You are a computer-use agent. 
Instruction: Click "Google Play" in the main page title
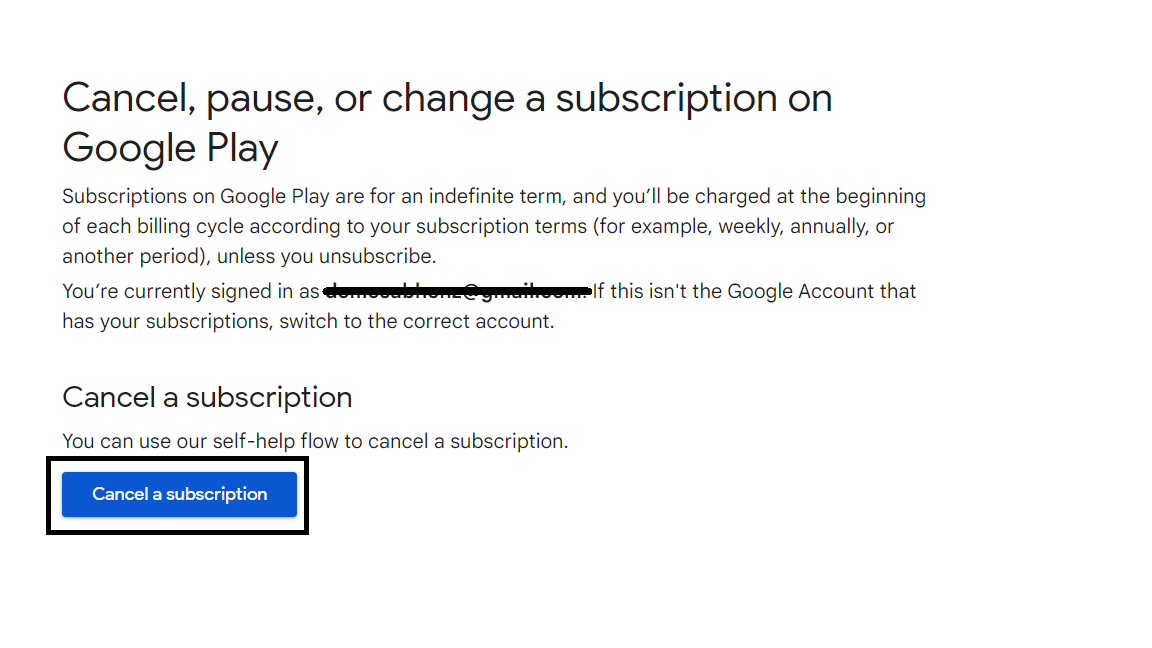click(x=170, y=148)
